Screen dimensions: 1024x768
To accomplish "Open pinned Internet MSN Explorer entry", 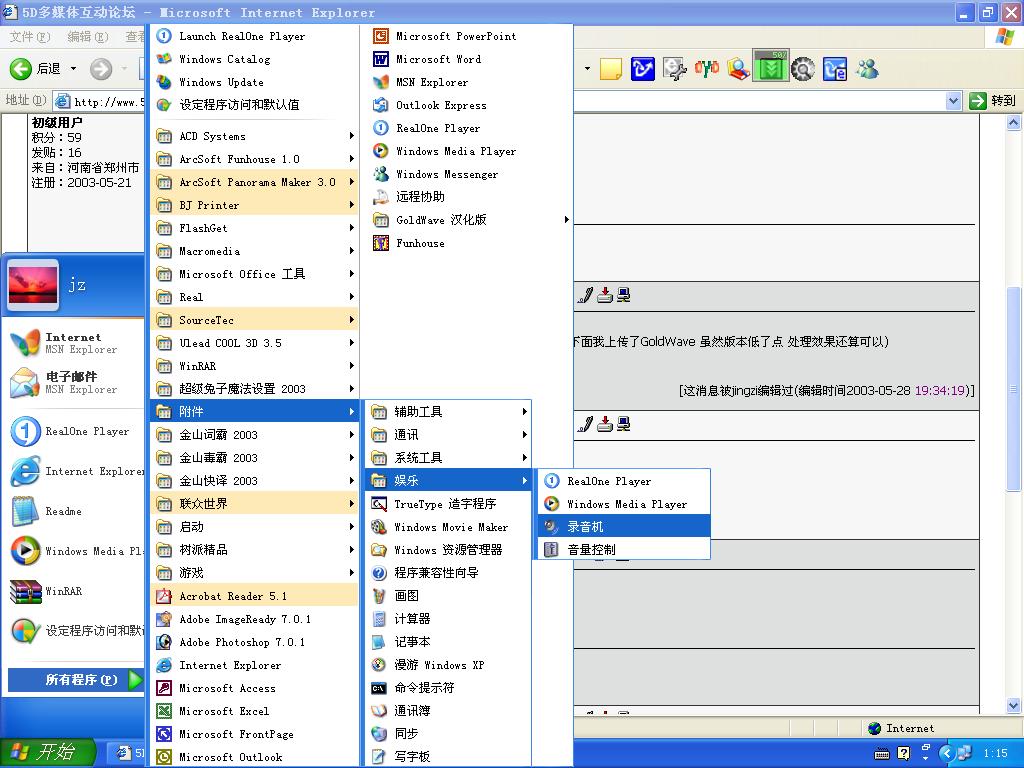I will (76, 344).
